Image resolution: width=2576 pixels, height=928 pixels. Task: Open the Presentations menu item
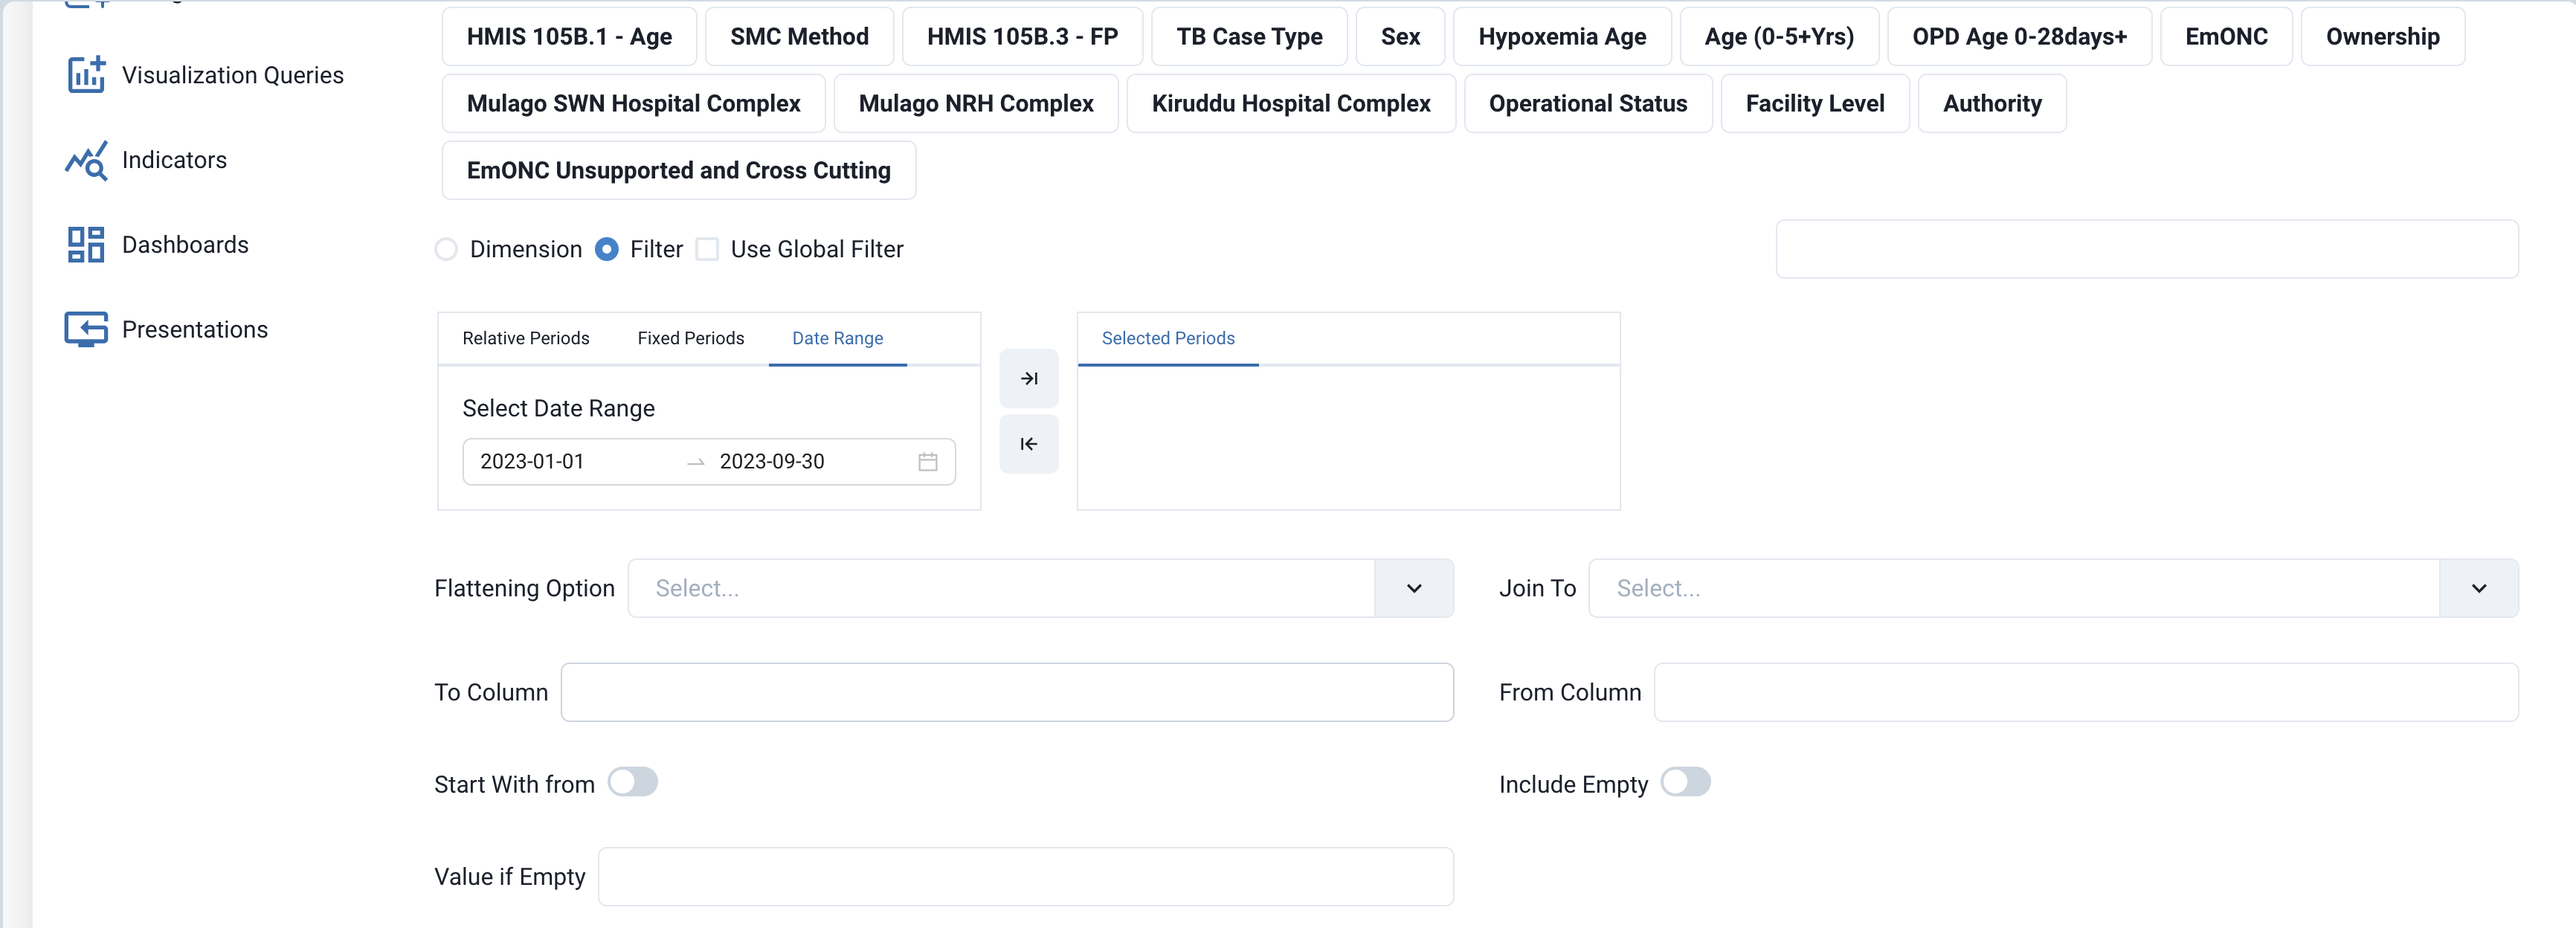coord(167,329)
